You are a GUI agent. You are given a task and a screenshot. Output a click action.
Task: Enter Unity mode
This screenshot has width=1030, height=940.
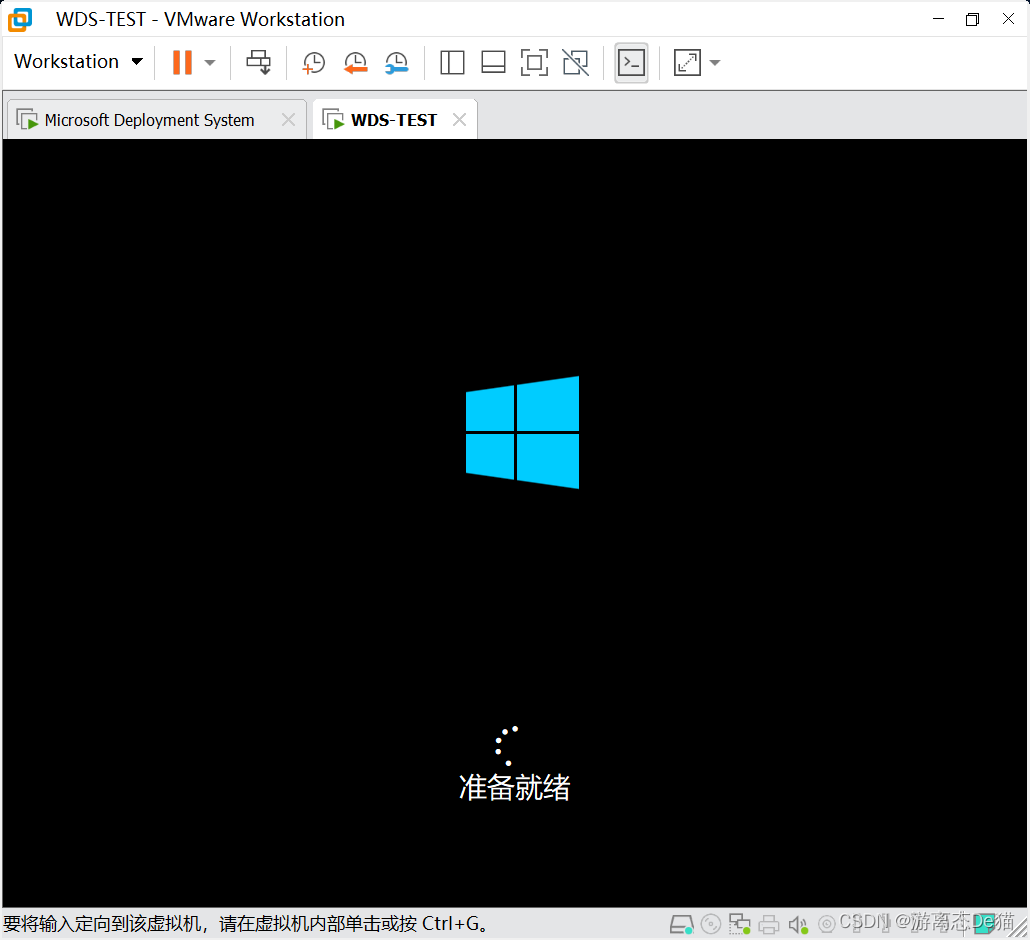[x=575, y=62]
